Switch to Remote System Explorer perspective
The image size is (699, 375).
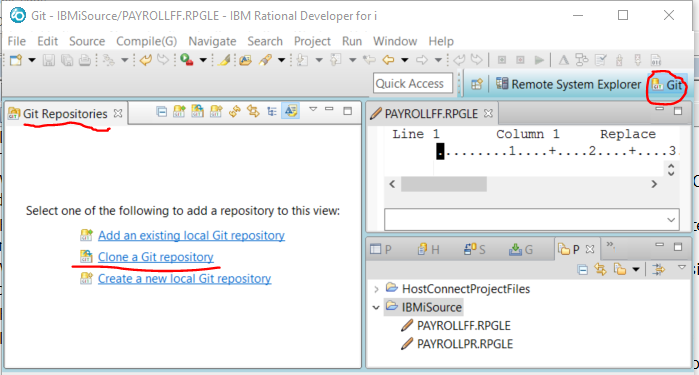(568, 84)
